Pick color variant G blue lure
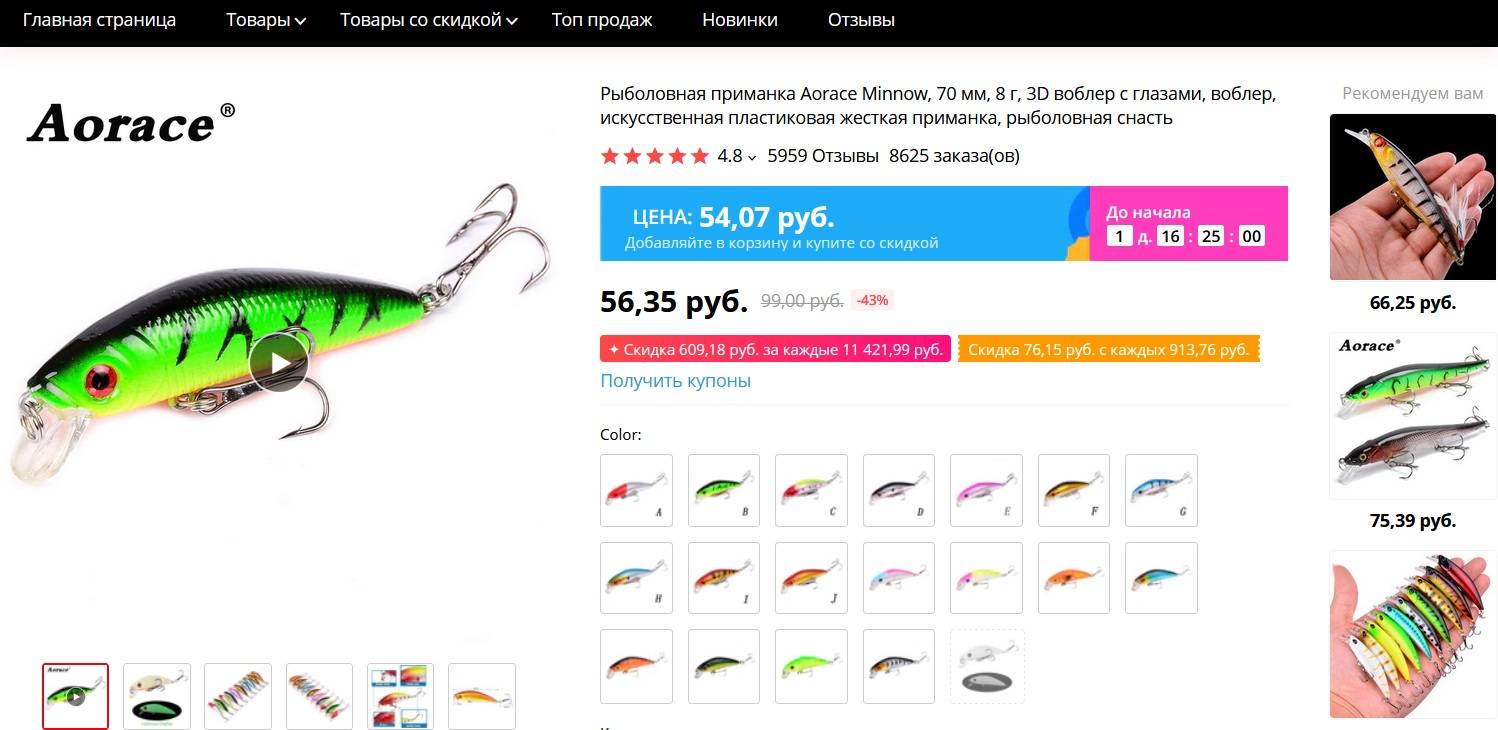This screenshot has height=730, width=1498. coord(1161,490)
